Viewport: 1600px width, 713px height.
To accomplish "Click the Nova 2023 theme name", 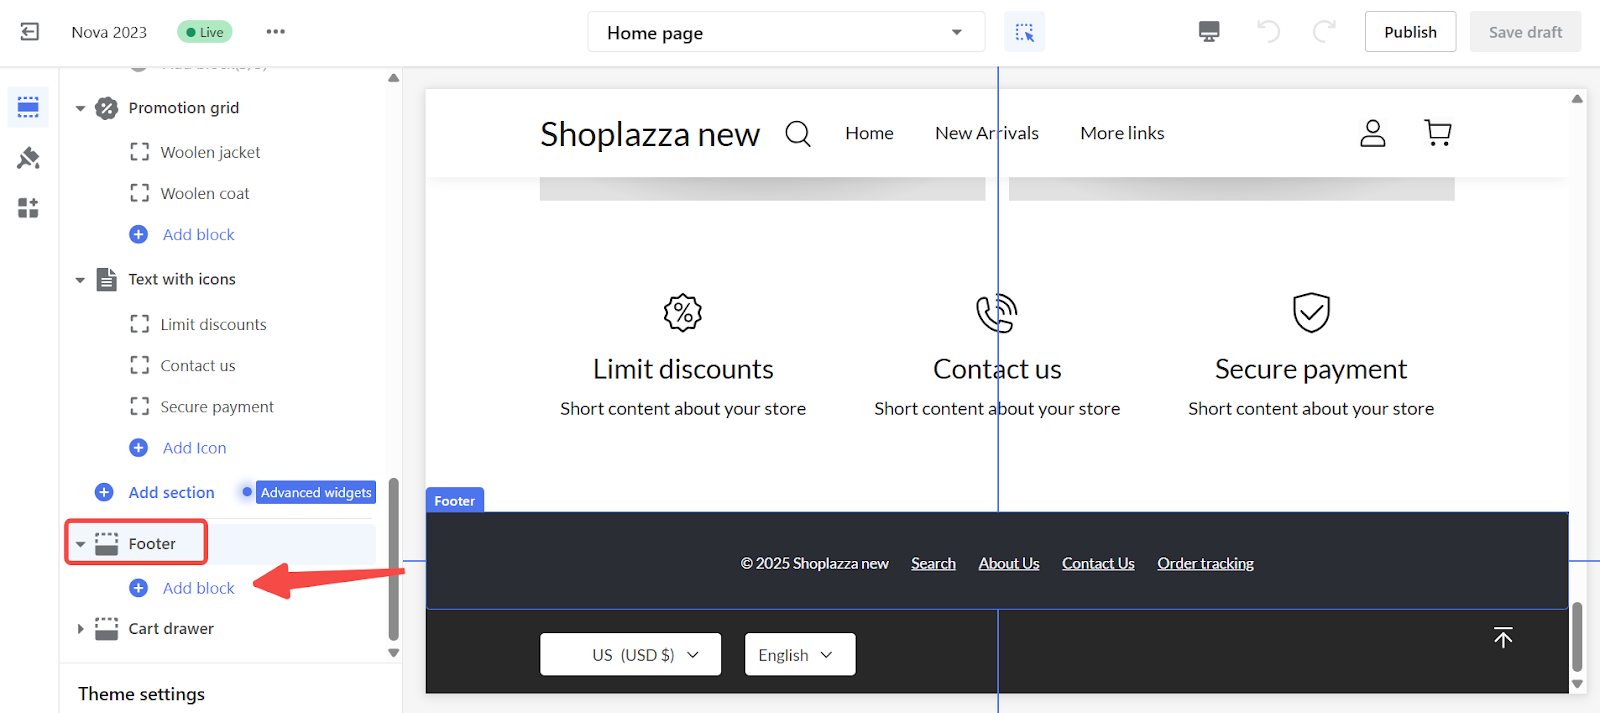I will coord(109,32).
